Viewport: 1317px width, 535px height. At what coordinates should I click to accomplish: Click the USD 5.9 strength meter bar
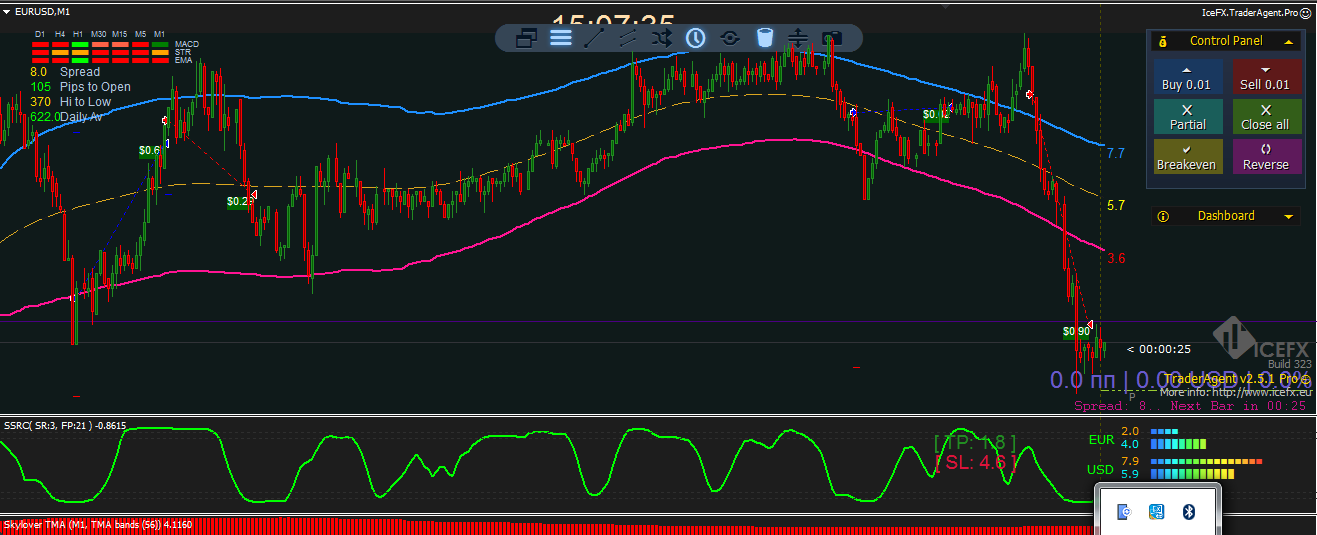(x=1194, y=474)
